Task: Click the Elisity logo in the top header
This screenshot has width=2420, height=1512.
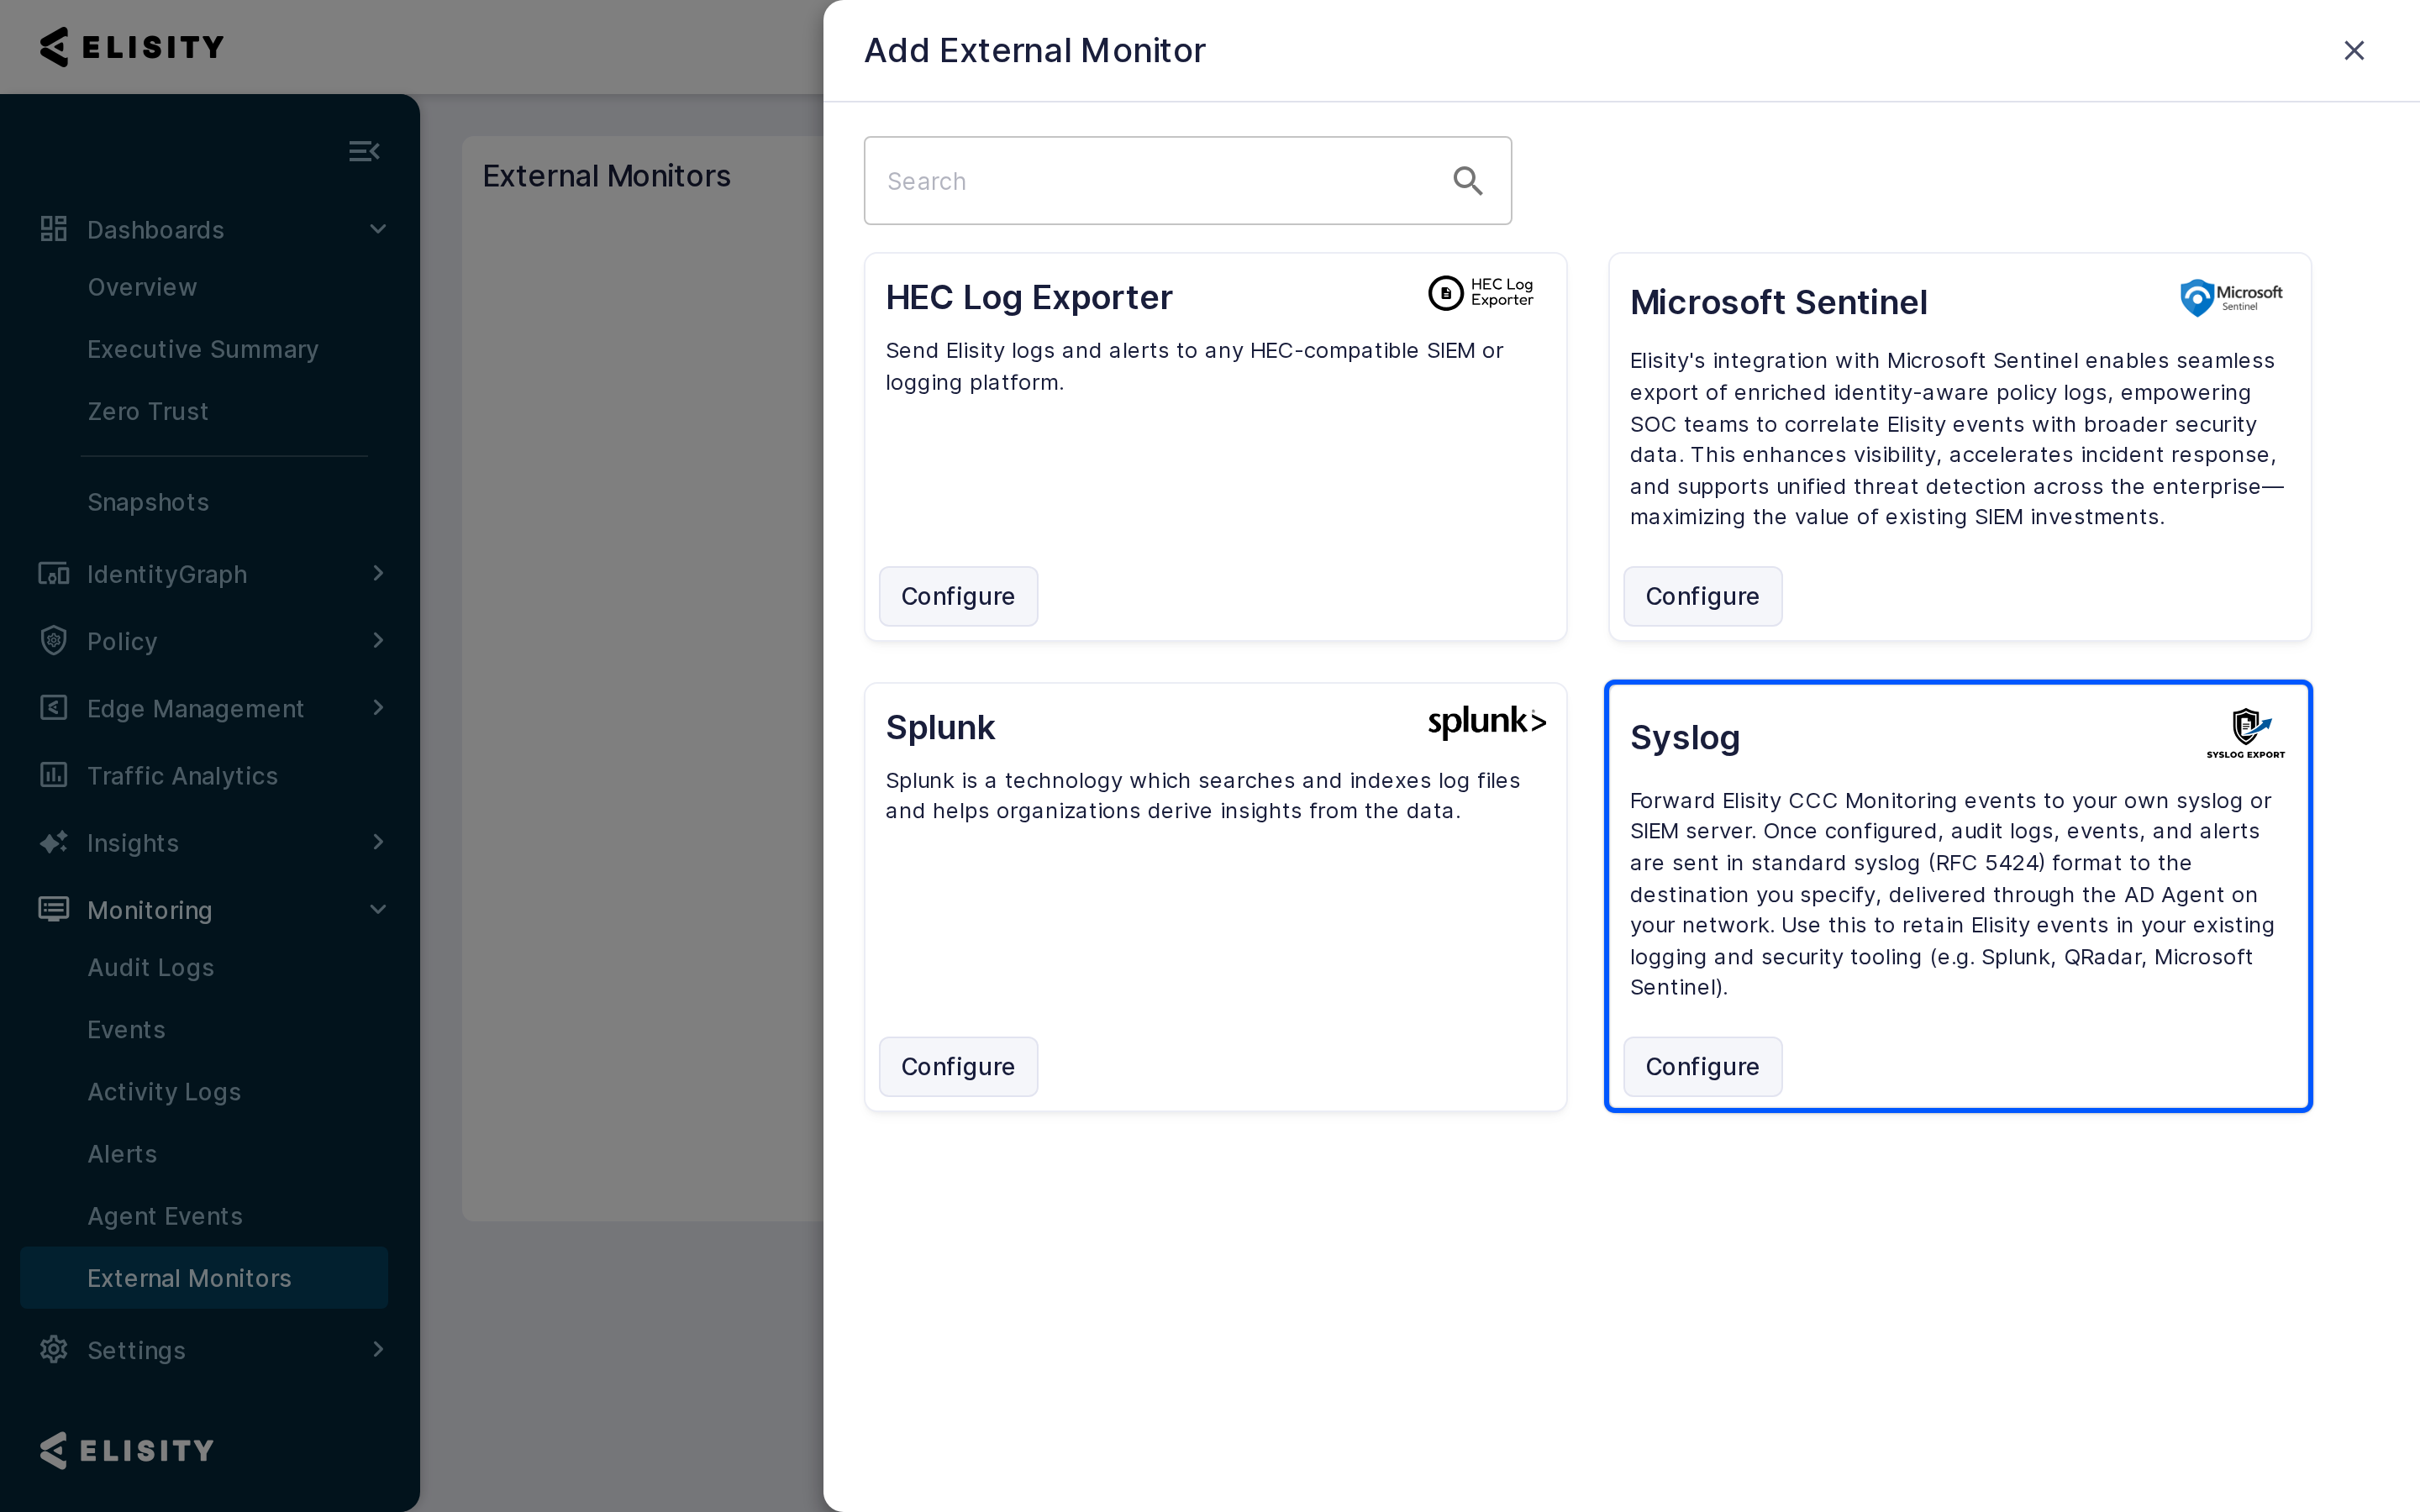Action: [x=132, y=47]
